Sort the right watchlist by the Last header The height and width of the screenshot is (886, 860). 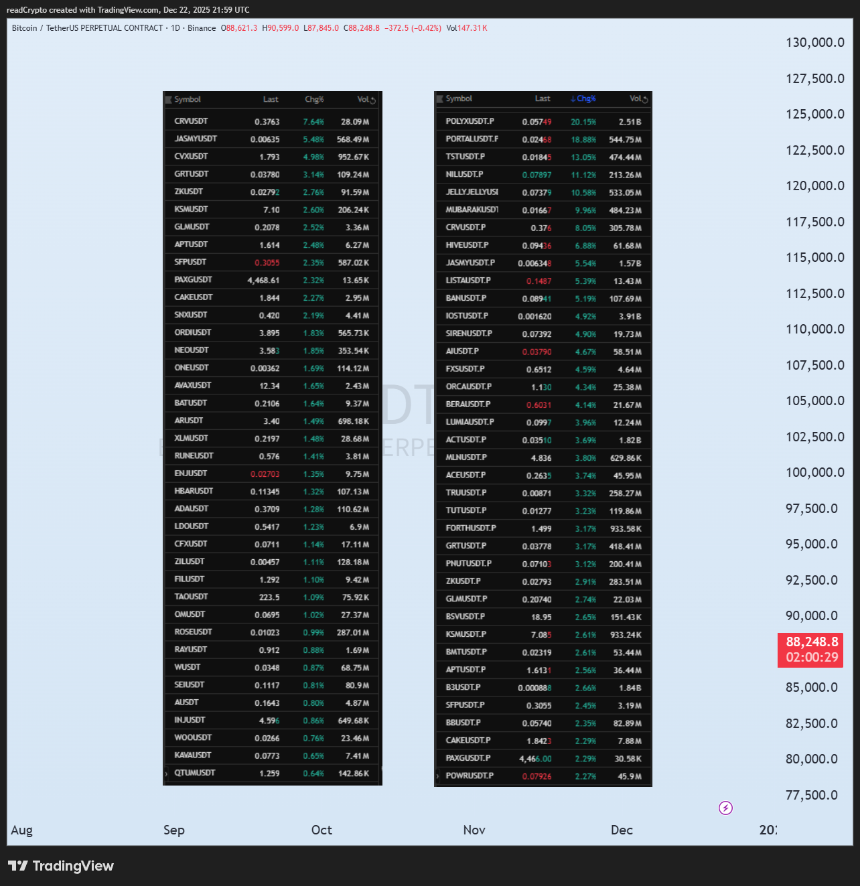(542, 98)
